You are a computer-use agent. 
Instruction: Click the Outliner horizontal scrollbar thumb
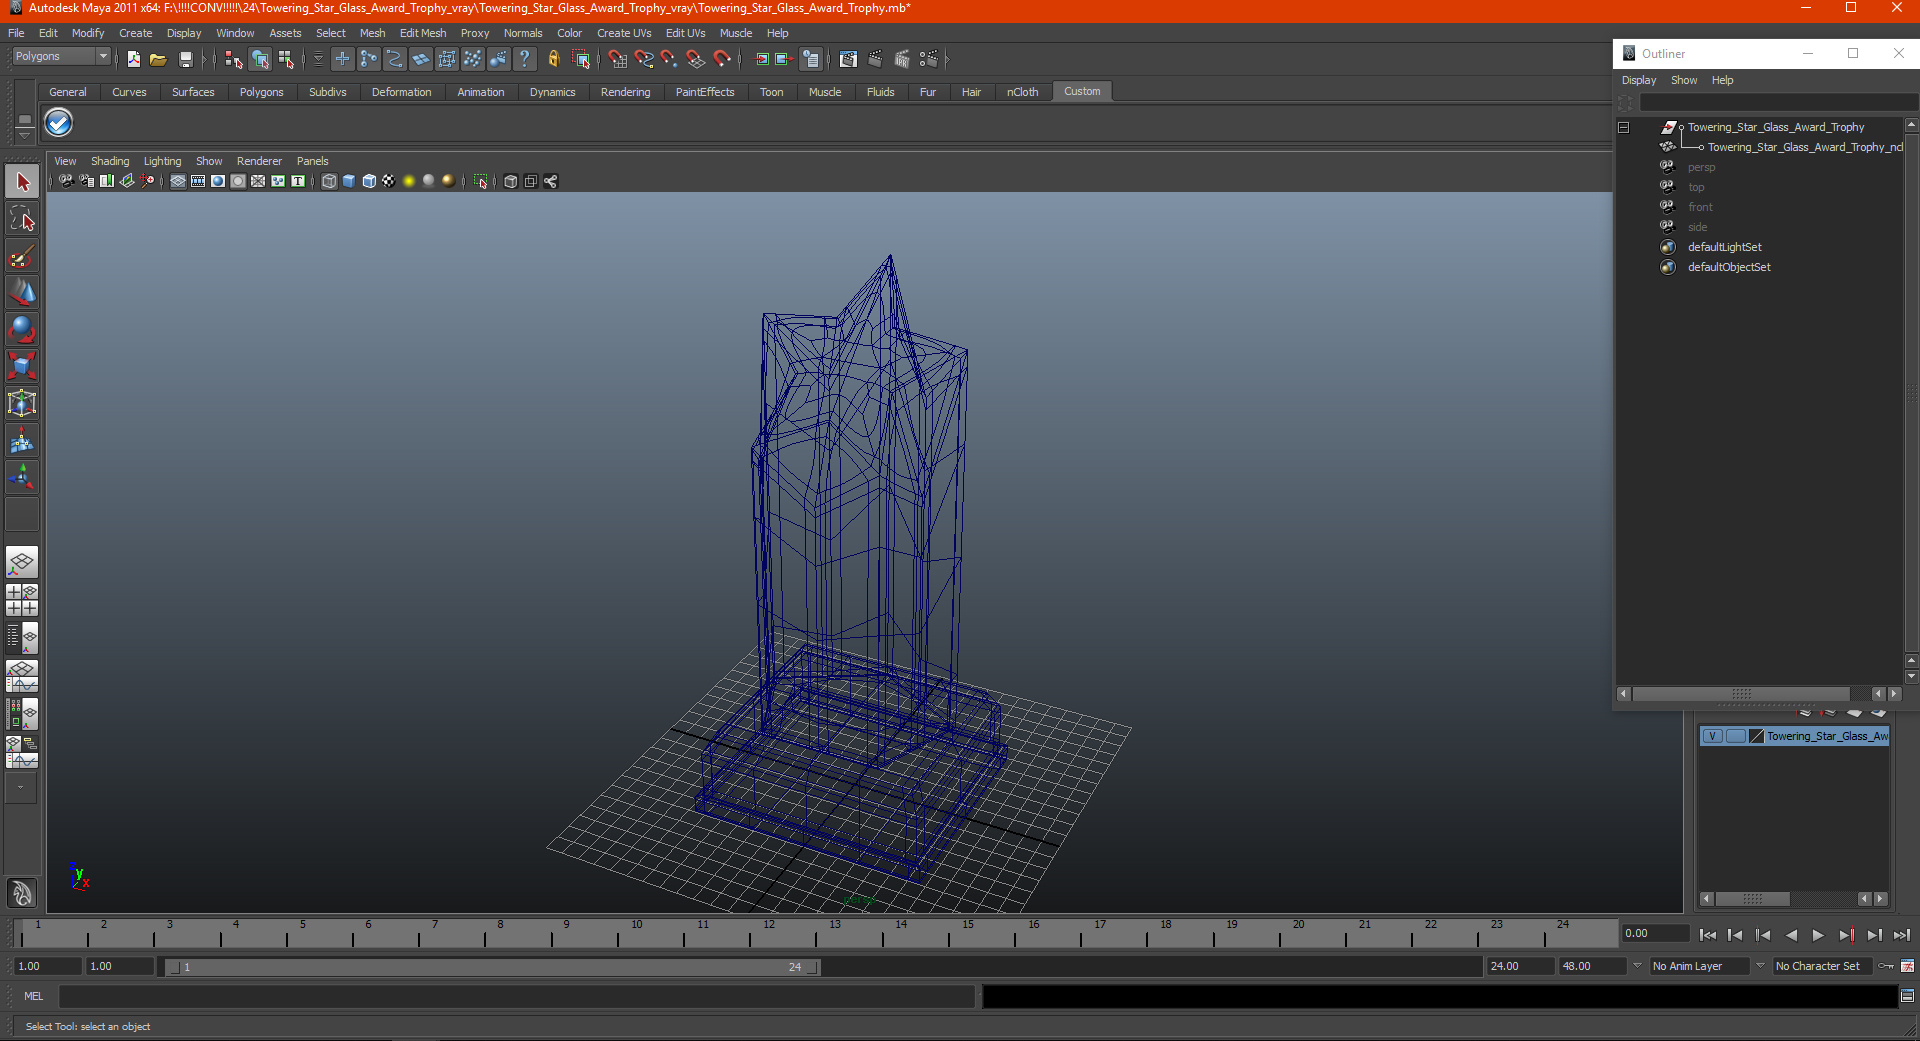pyautogui.click(x=1741, y=694)
